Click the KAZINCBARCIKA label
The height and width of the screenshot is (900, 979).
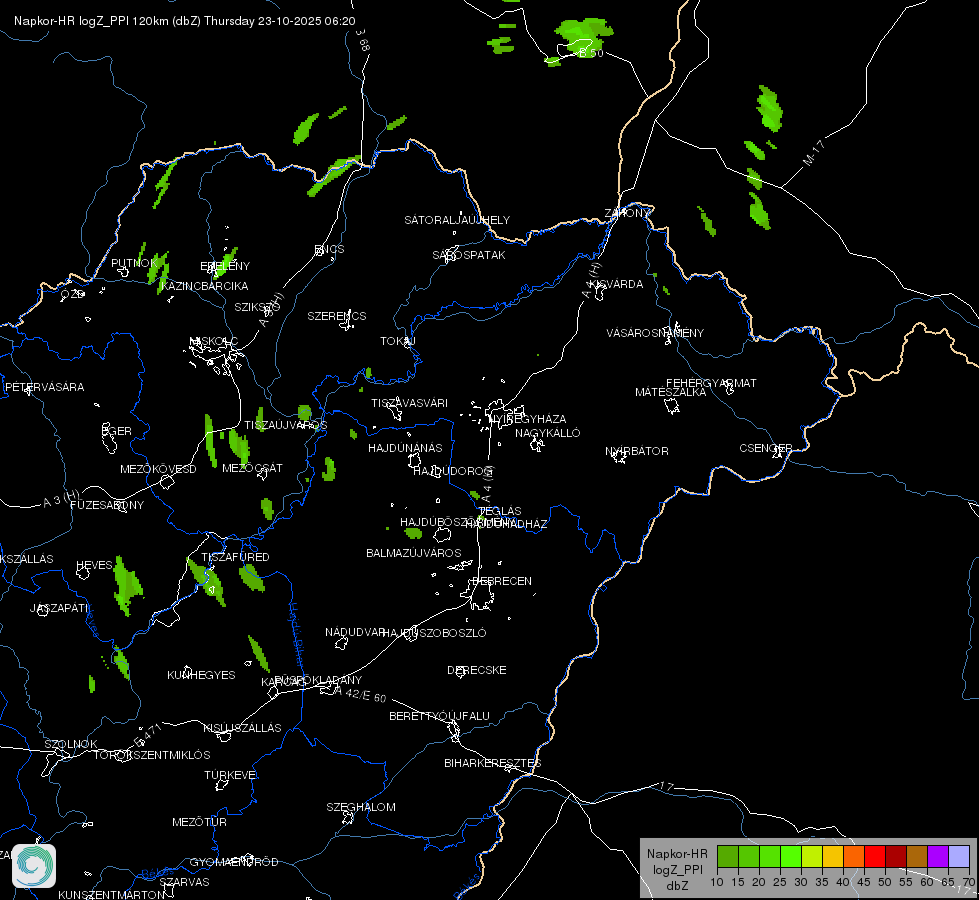click(x=204, y=286)
